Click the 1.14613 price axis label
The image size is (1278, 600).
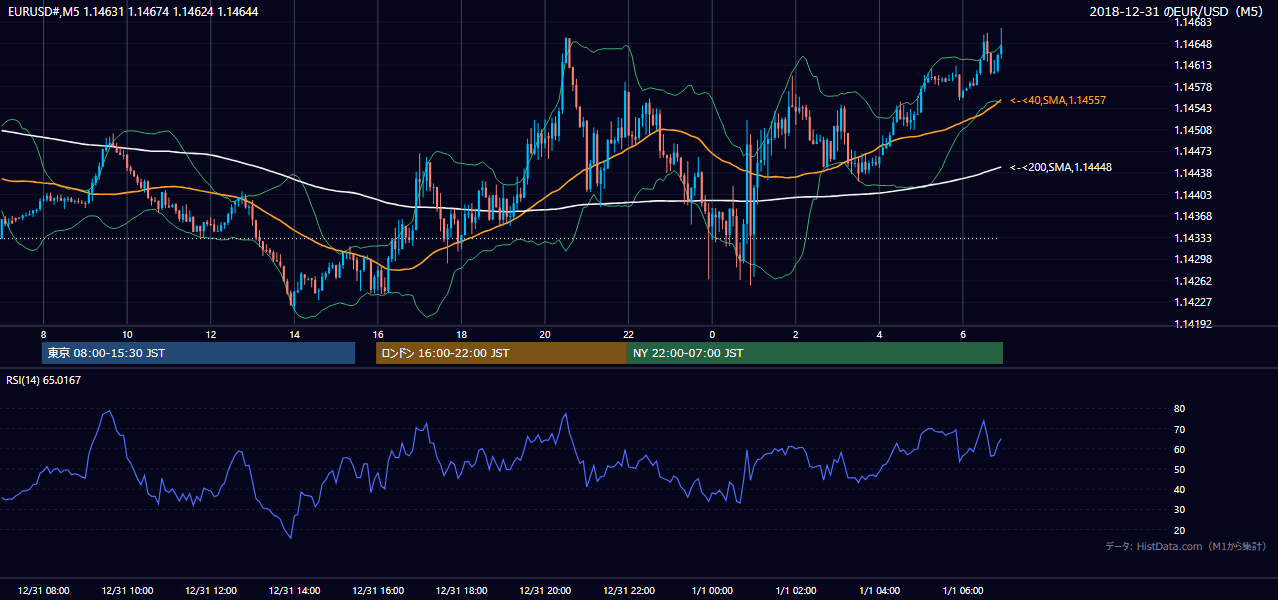[1193, 65]
